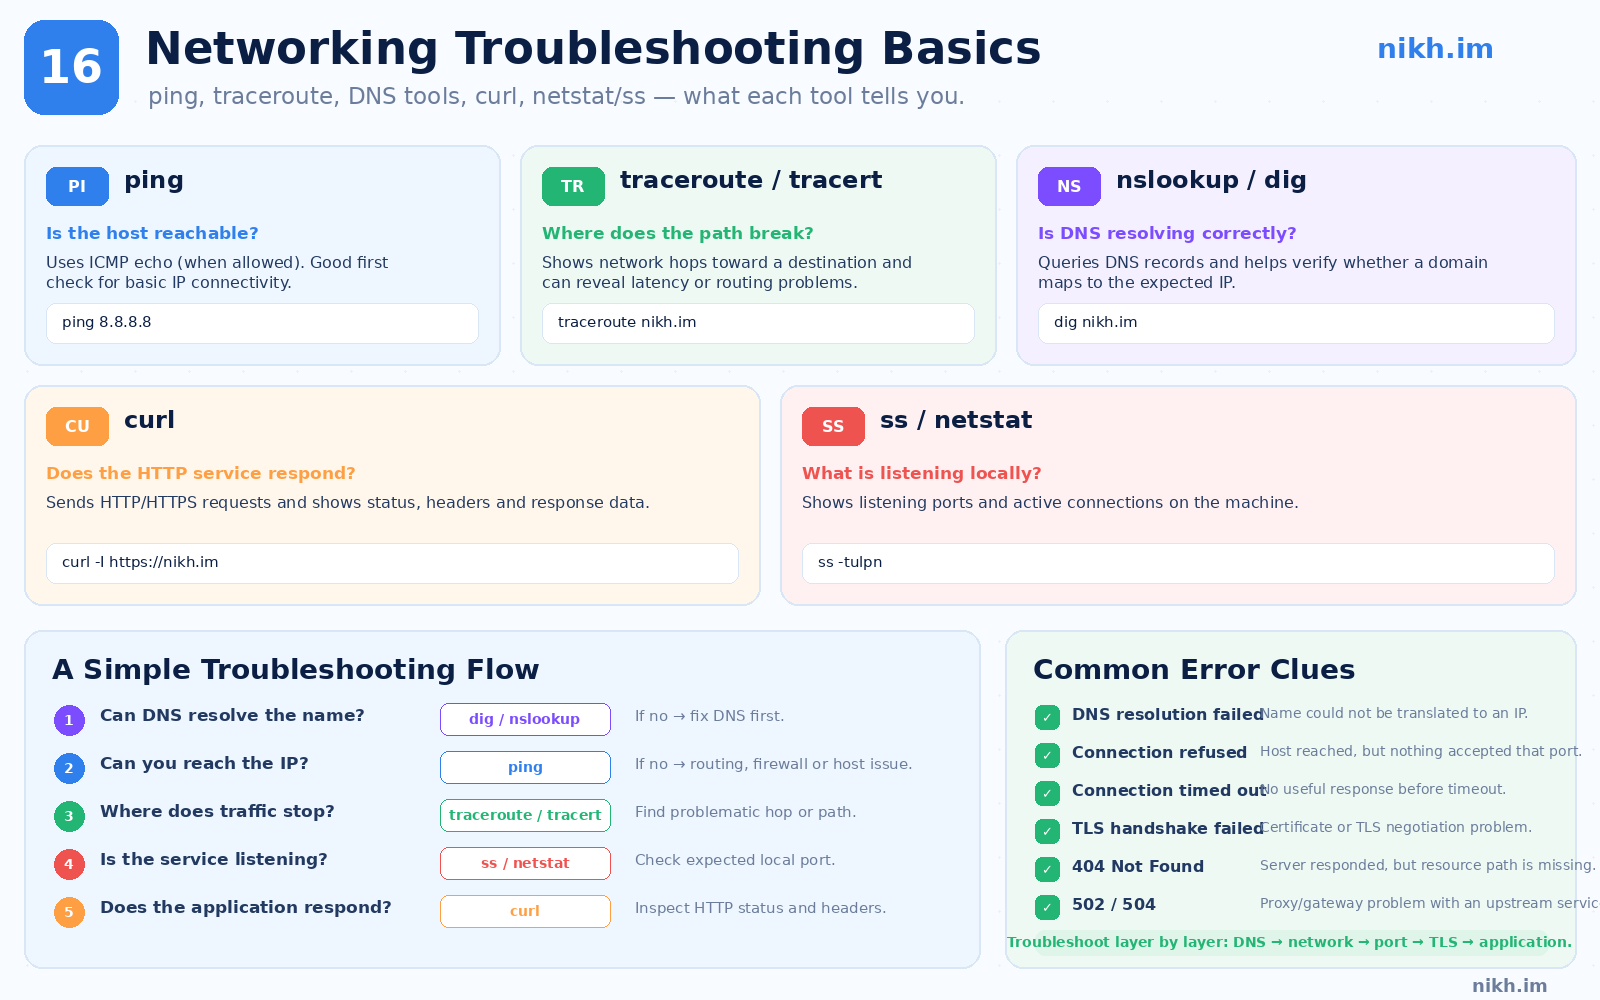
Task: Click the orange 'curl' pill in the flow
Action: [525, 911]
